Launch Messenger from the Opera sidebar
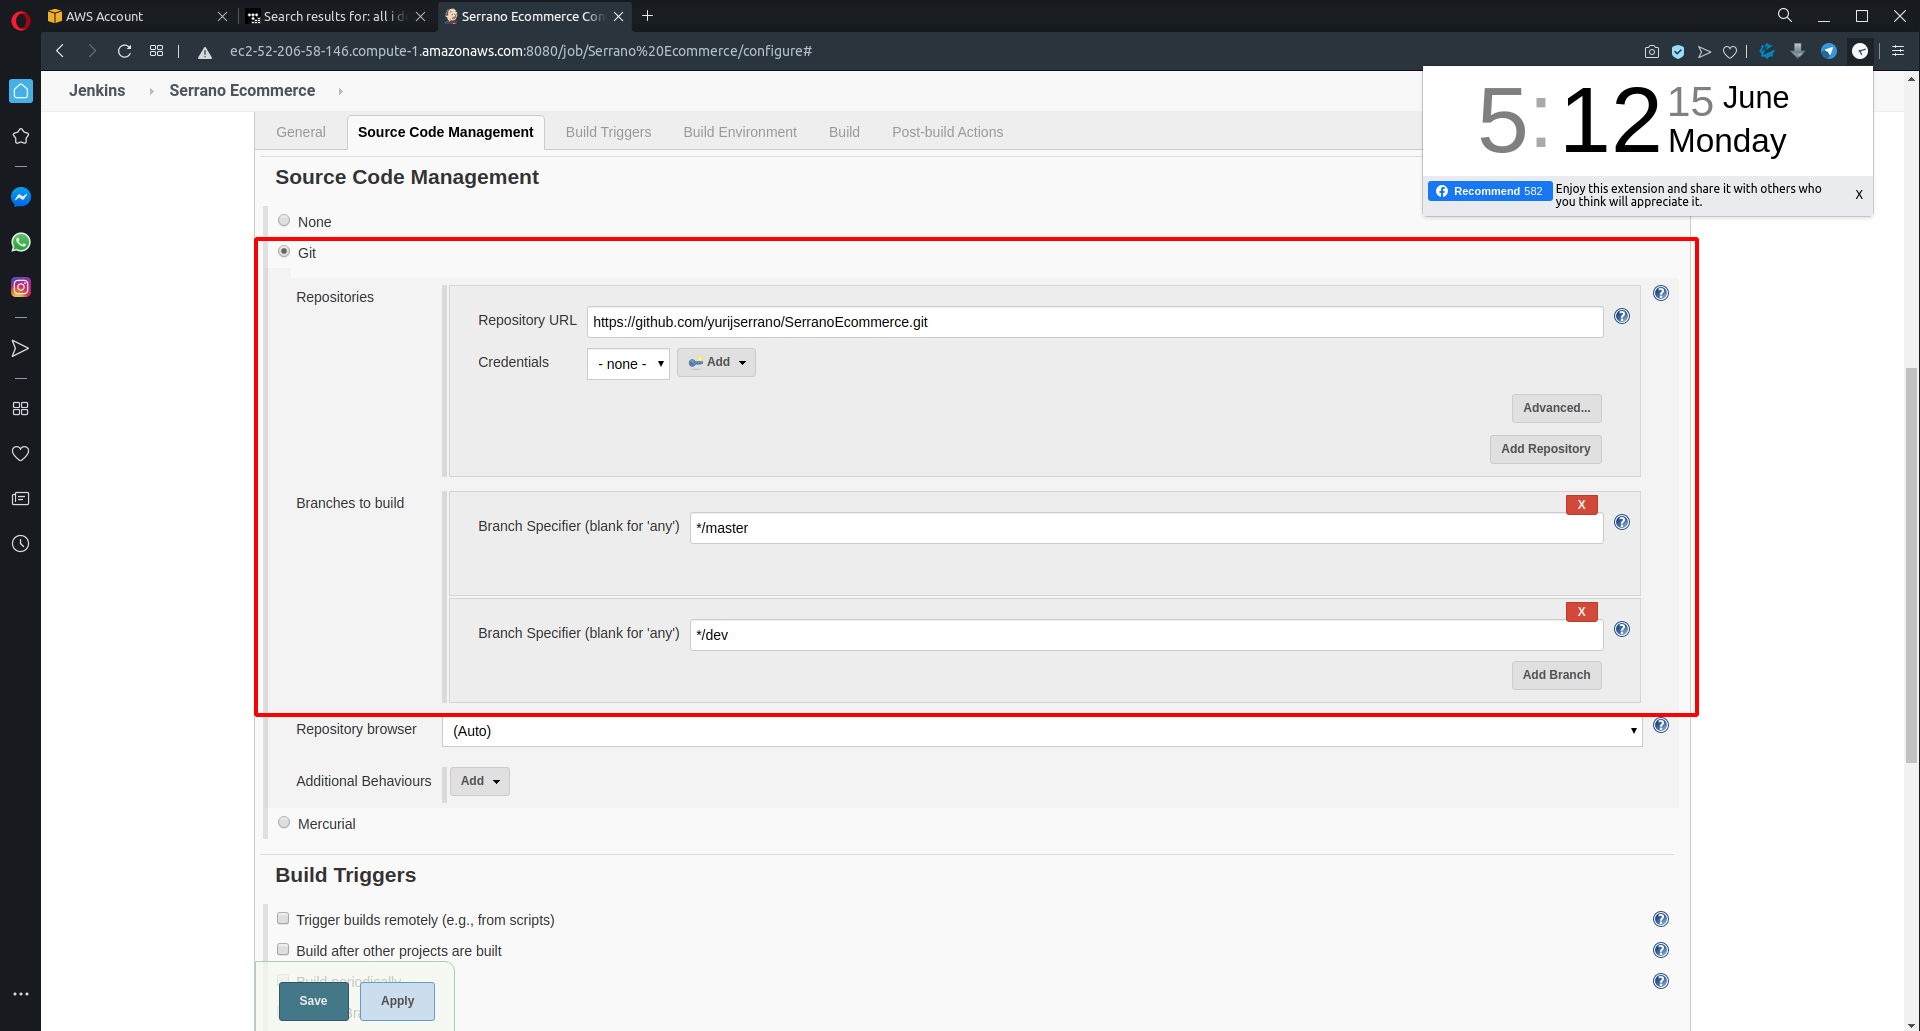This screenshot has width=1920, height=1031. 20,197
